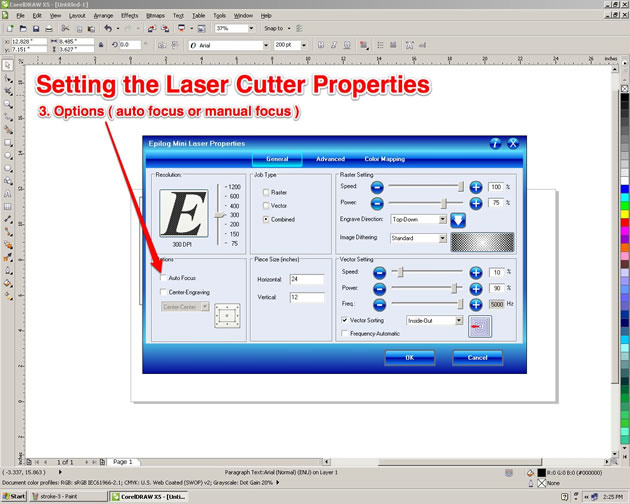Open the Bitmaps menu
630x504 pixels.
(x=155, y=16)
